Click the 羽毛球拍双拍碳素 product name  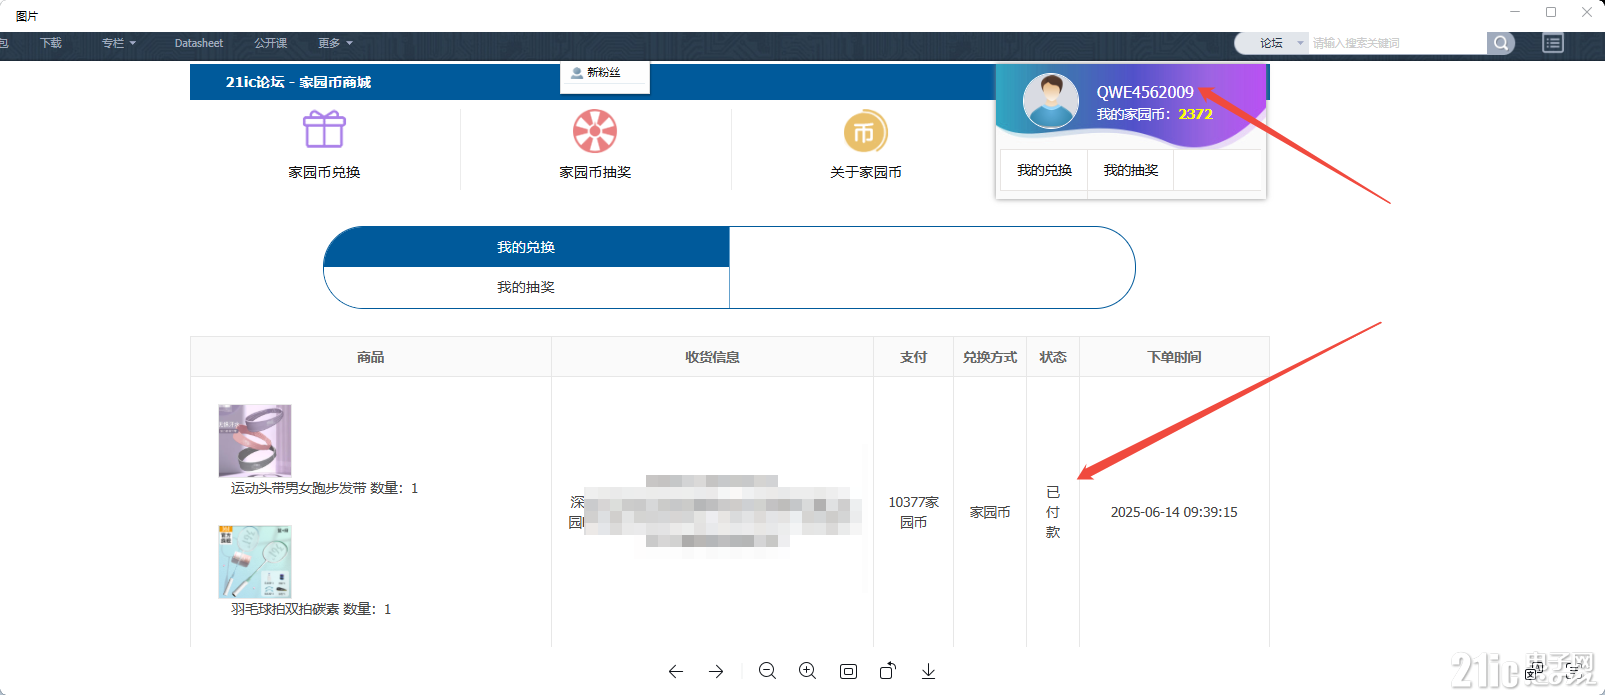click(x=285, y=609)
